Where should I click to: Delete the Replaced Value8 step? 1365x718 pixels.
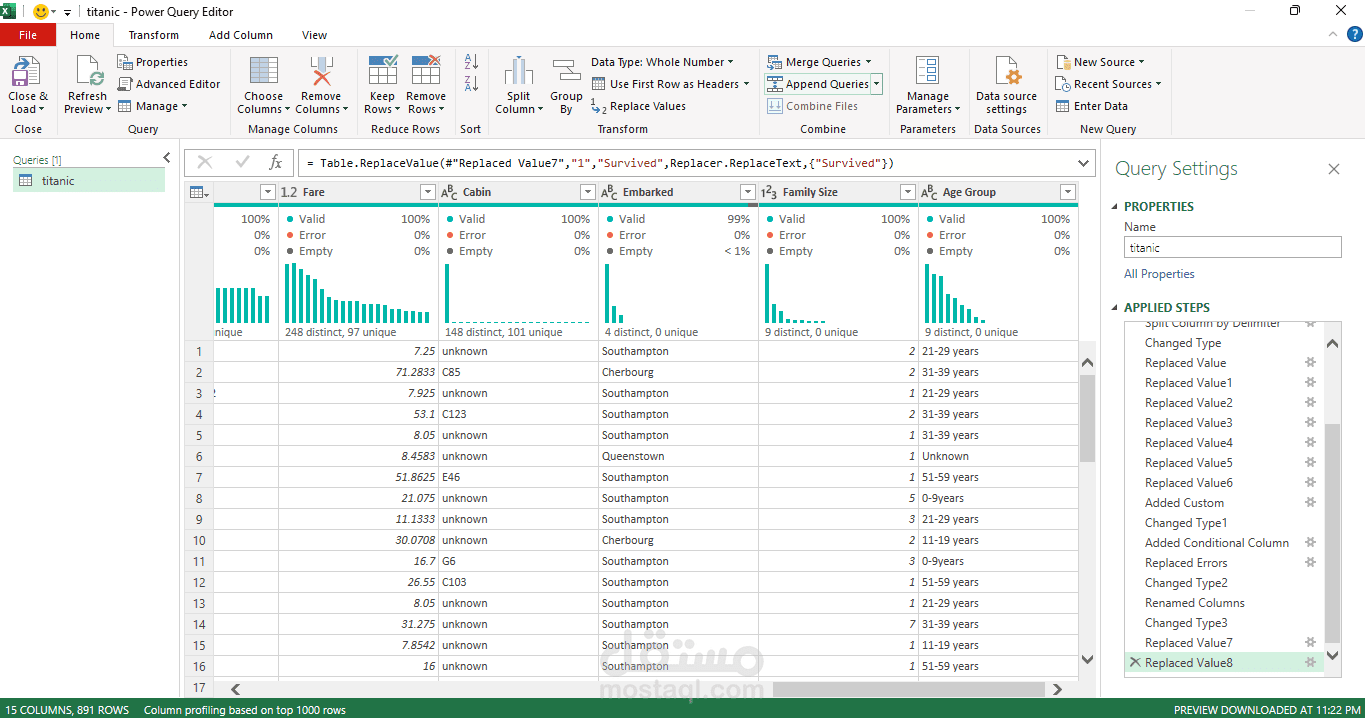[1134, 663]
